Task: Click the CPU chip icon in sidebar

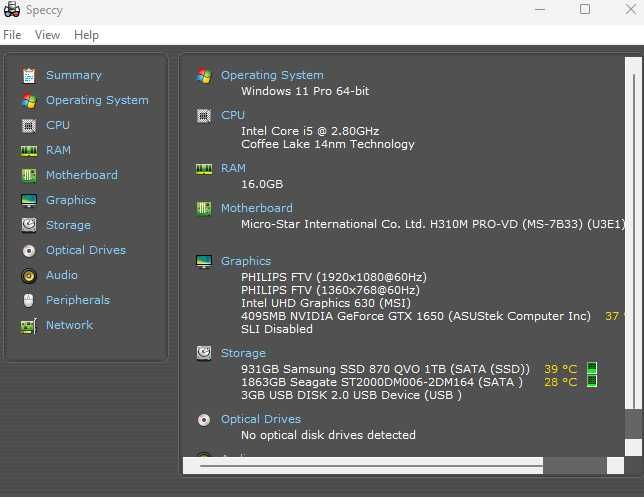Action: 29,126
